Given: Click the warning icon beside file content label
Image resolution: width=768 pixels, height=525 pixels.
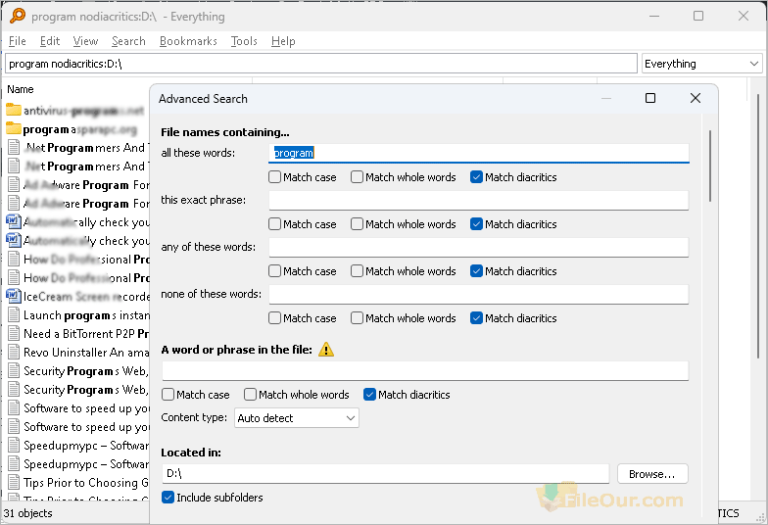Looking at the screenshot, I should click(326, 350).
